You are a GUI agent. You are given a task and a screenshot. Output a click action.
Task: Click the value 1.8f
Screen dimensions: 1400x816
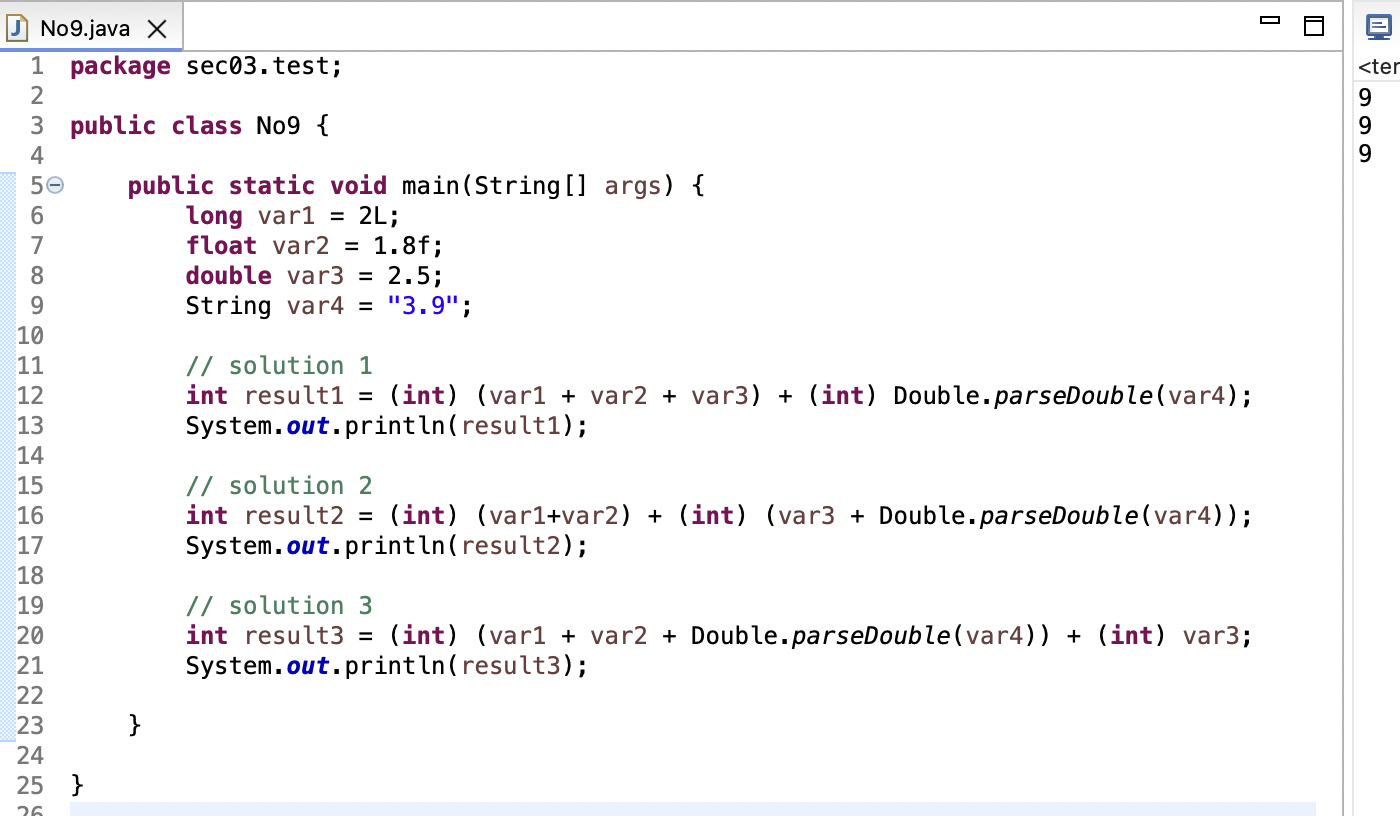[x=401, y=246]
